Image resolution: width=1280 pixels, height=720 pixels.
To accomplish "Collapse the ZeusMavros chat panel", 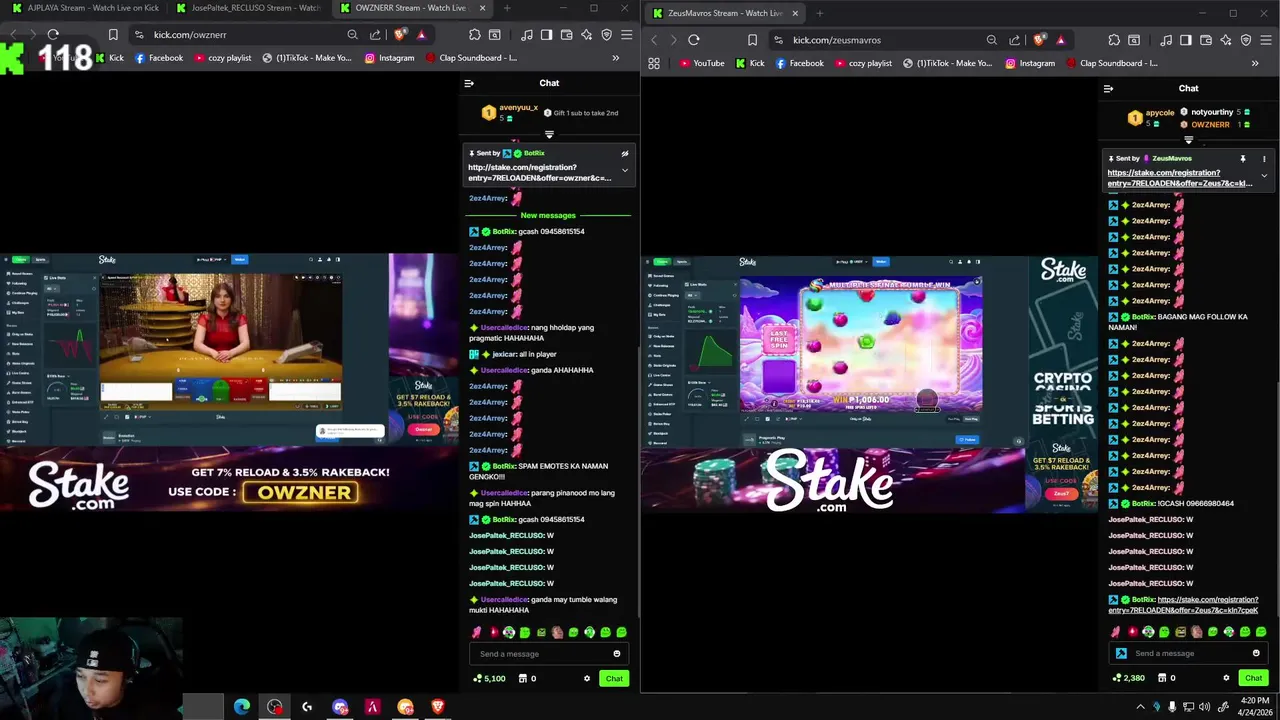I will [x=1108, y=89].
